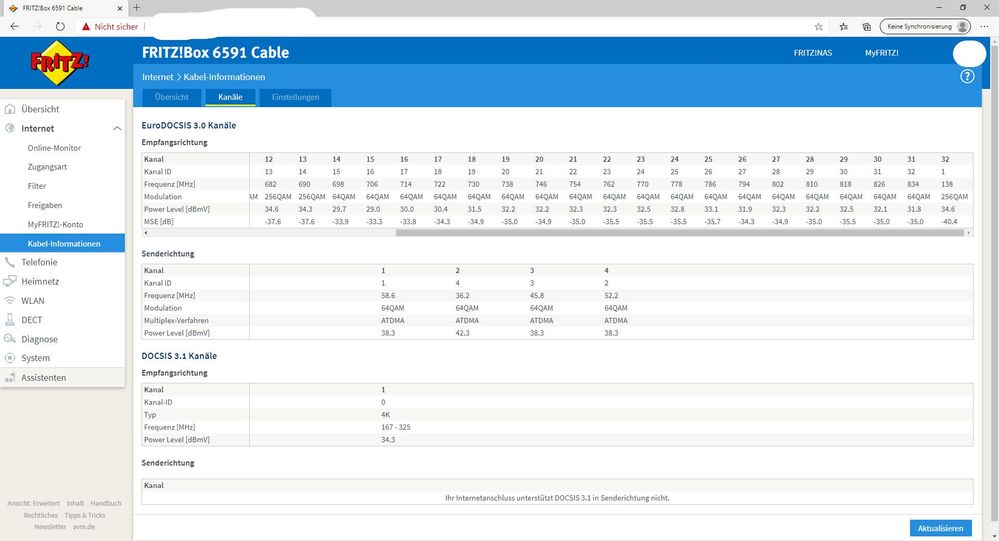Switch to the Übersicht tab
The height and width of the screenshot is (541, 999).
tap(172, 97)
